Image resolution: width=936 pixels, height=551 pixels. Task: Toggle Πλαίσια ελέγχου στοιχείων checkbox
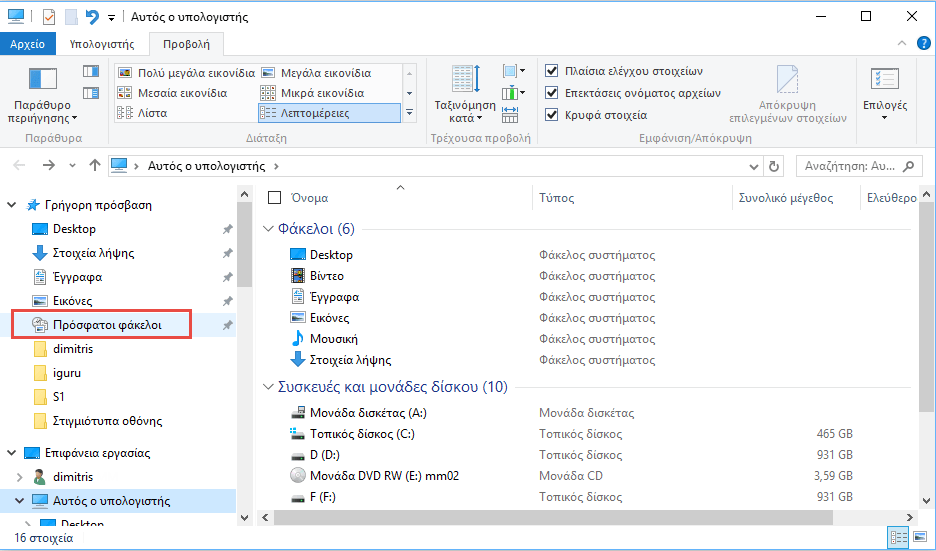(x=552, y=71)
